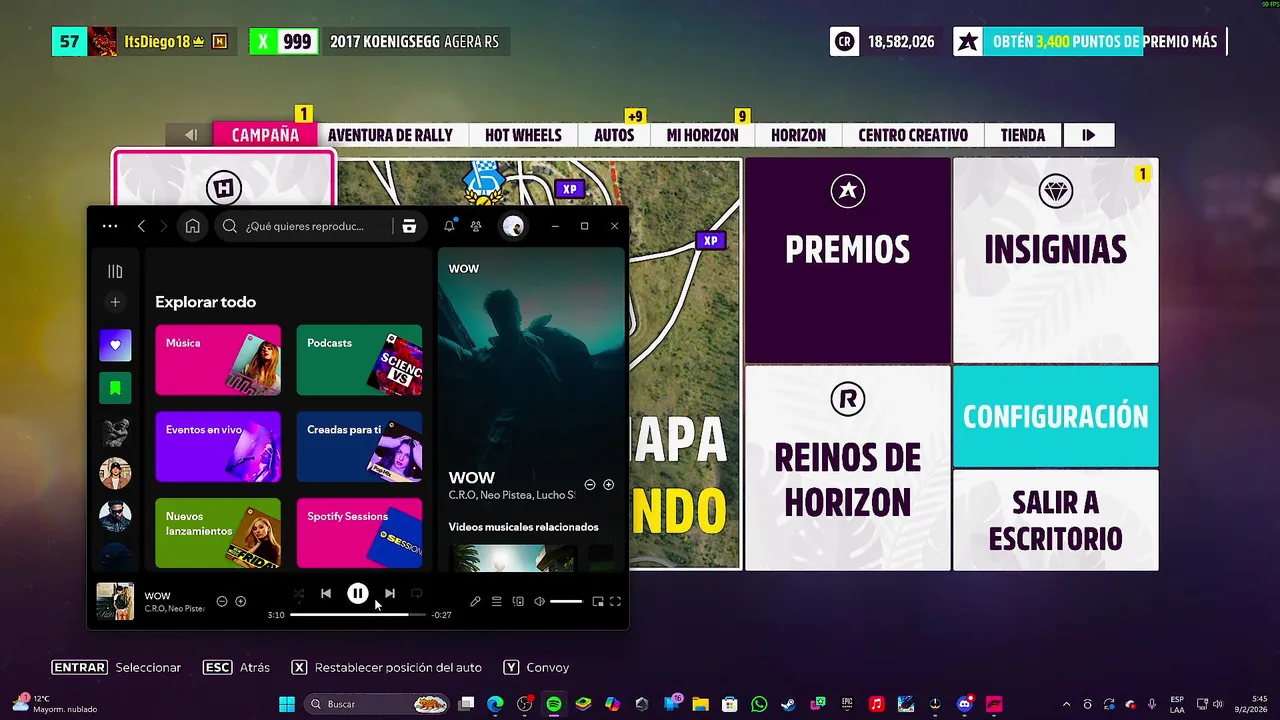Click the album art thumbnail in player bar
Screen dimensions: 1280x720
[x=115, y=601]
